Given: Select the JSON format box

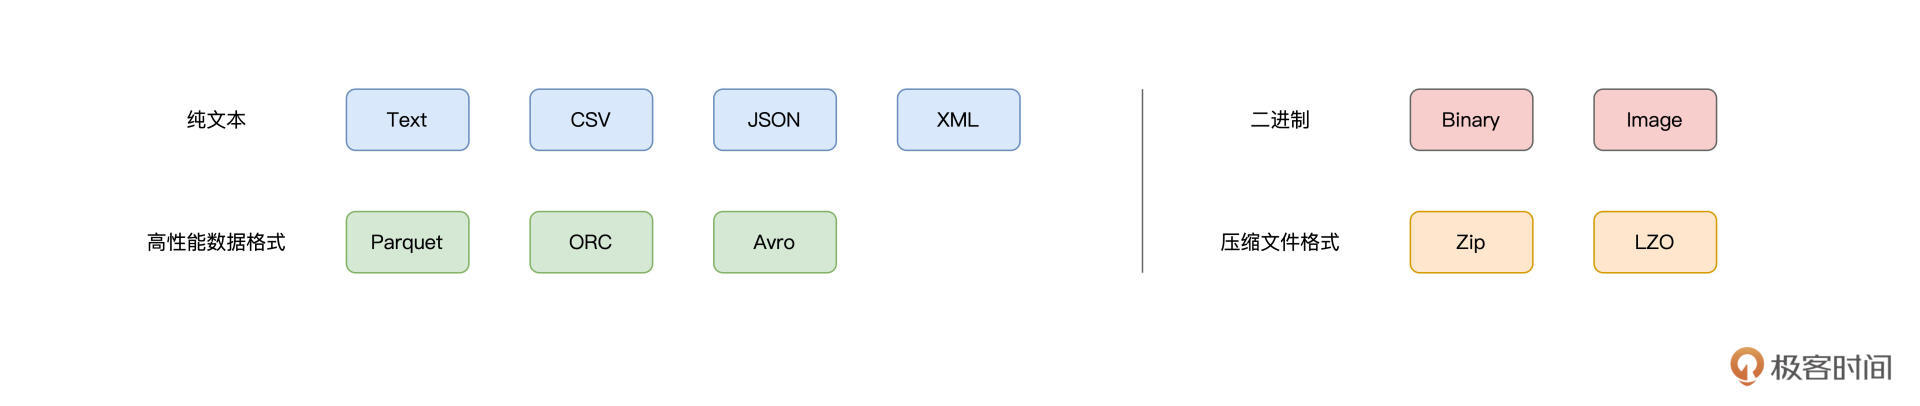Looking at the screenshot, I should click(774, 120).
